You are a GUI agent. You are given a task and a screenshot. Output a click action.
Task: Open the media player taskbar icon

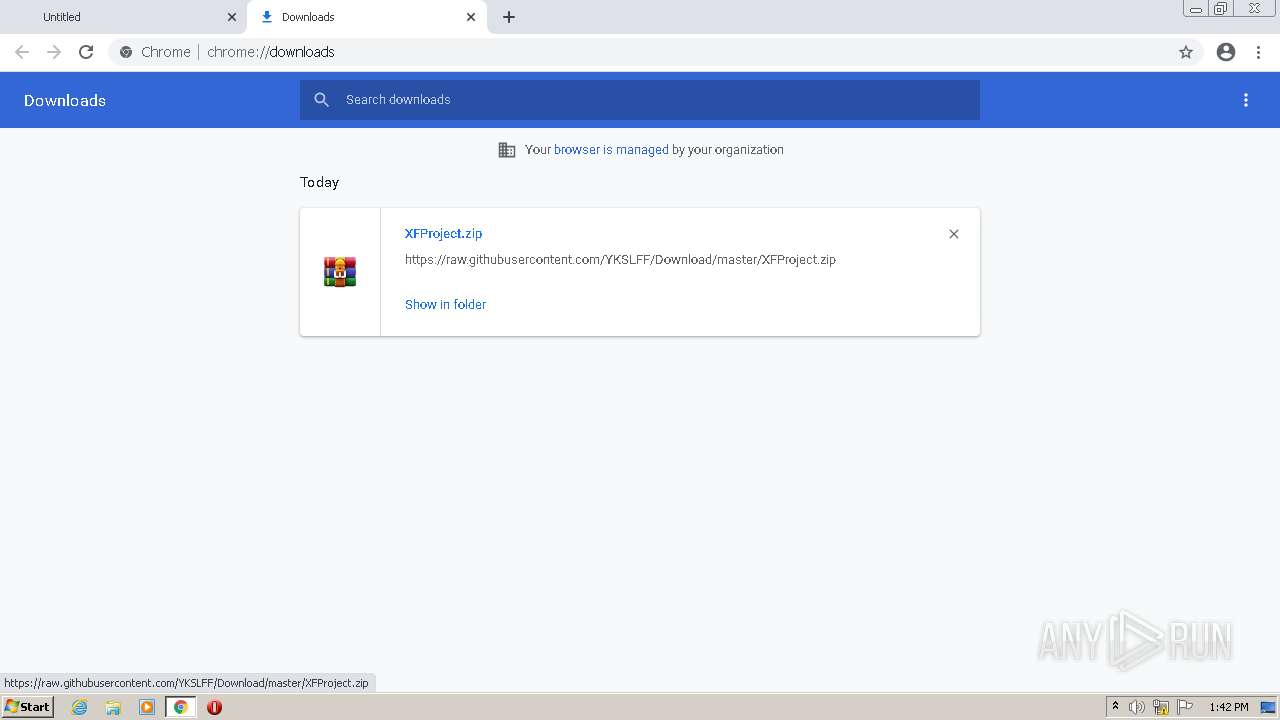pyautogui.click(x=147, y=707)
